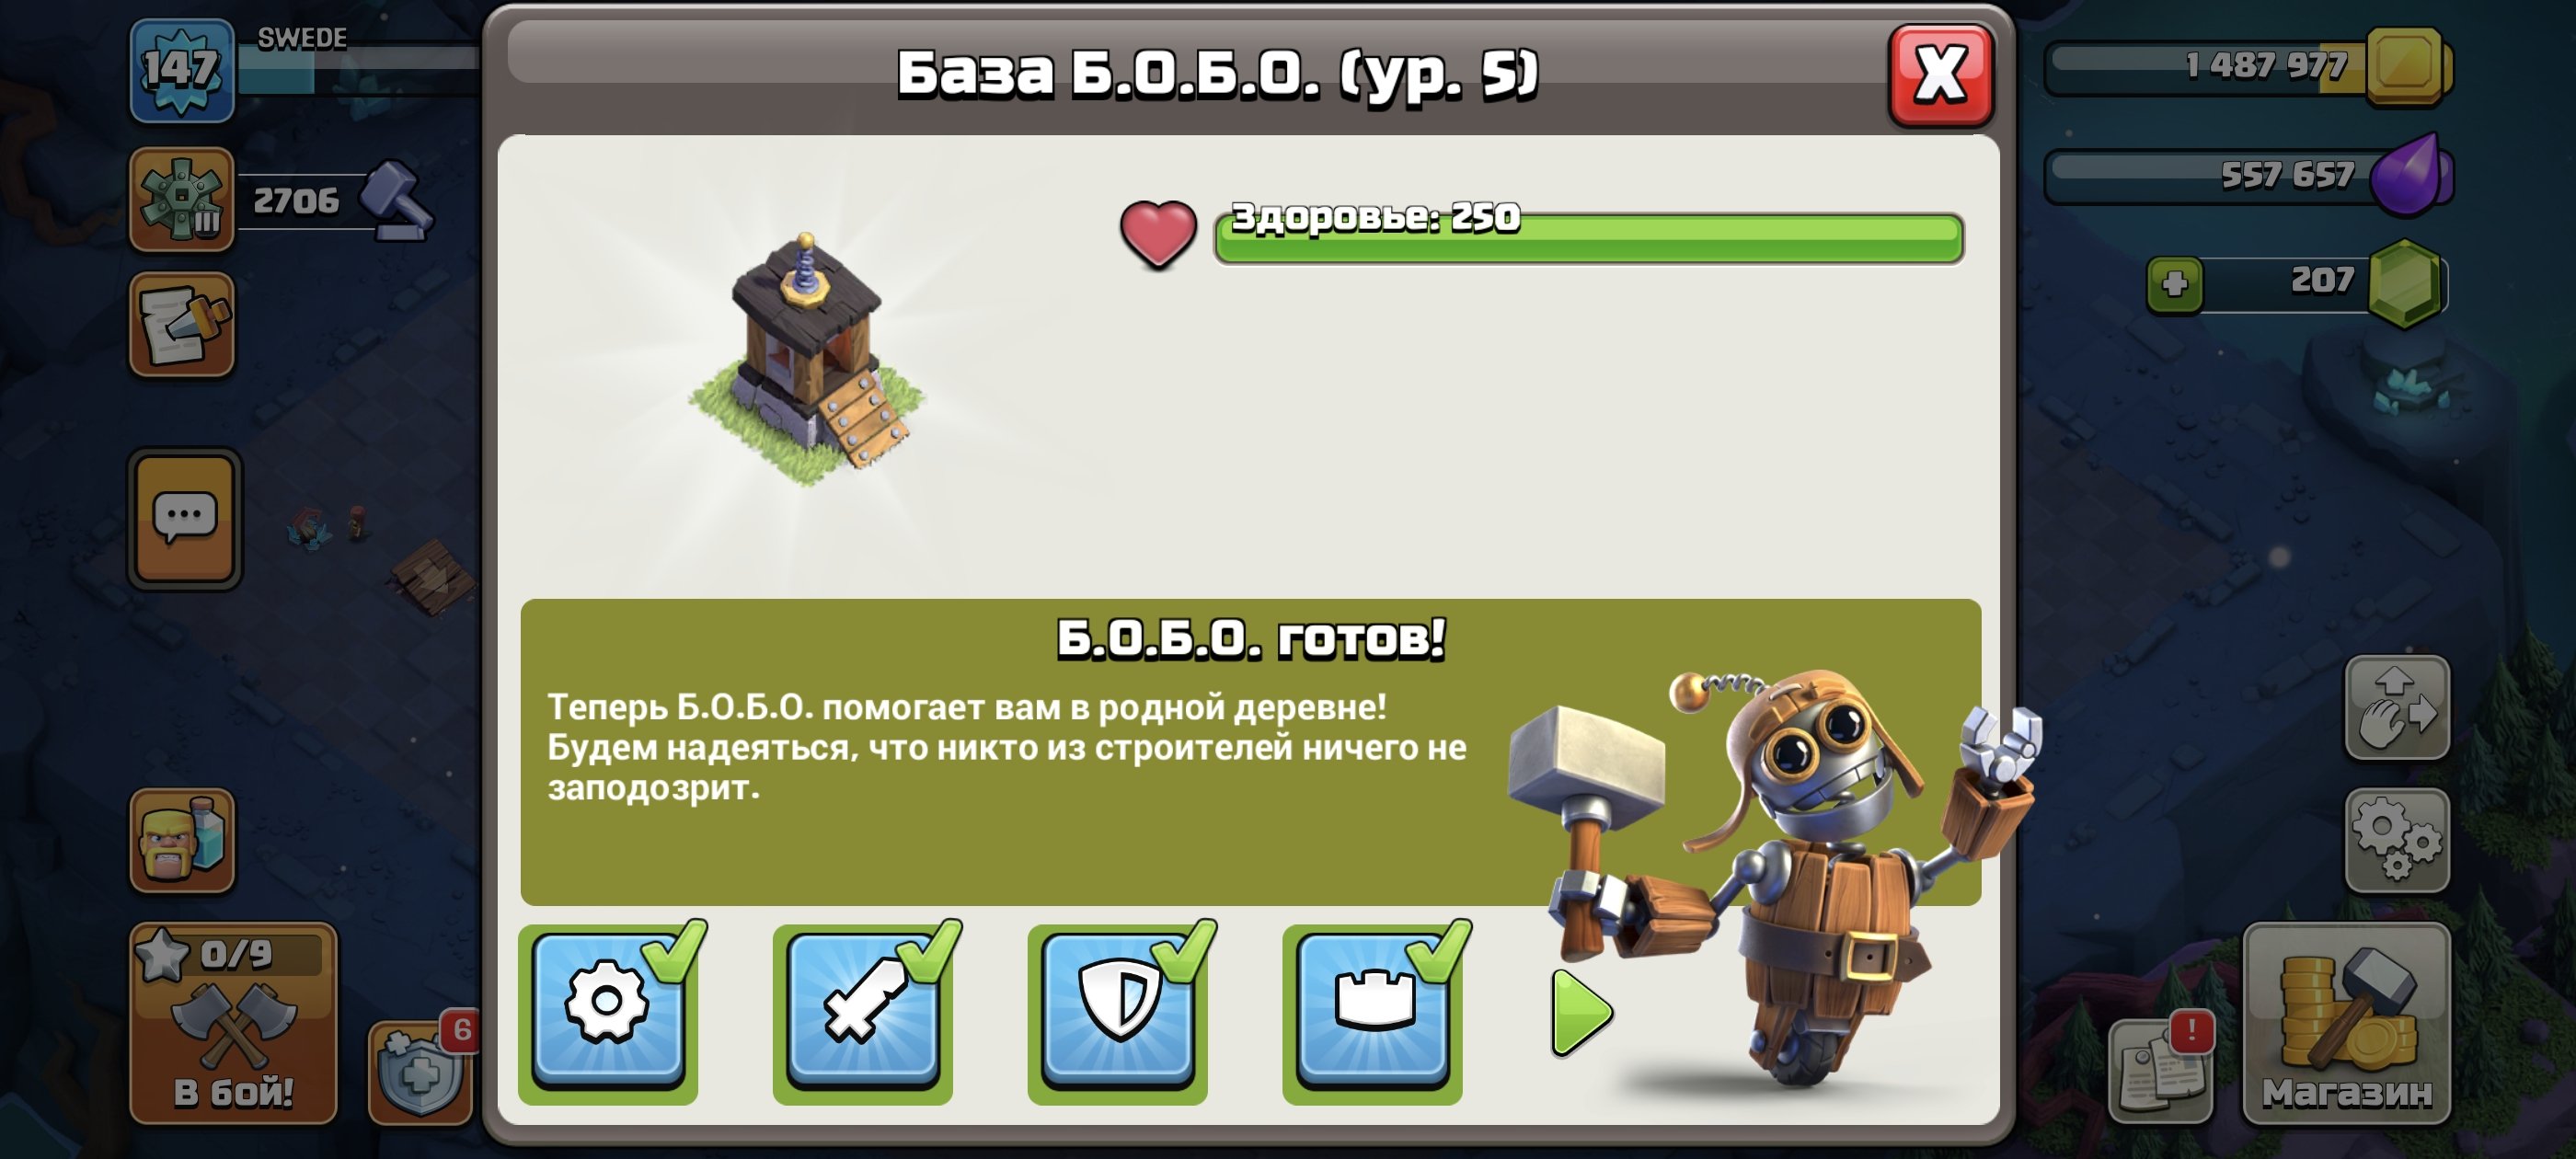Screen dimensions: 2576x1159
Task: Add gems with the green plus button
Action: pos(2174,284)
